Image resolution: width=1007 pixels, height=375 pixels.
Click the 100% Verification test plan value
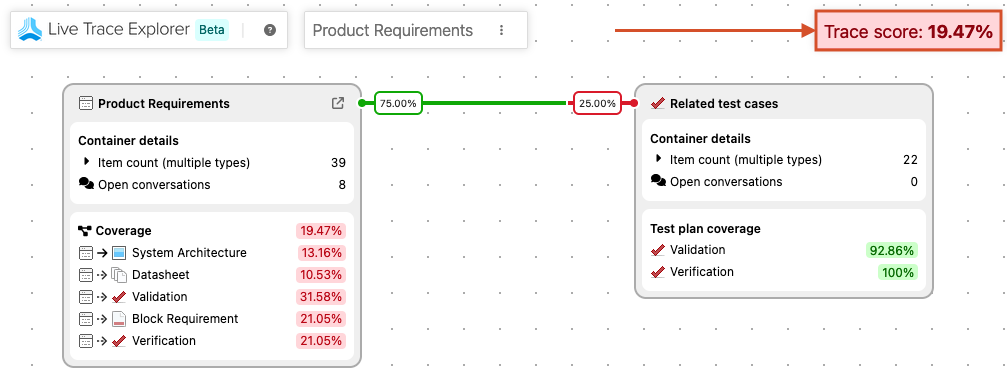(898, 272)
